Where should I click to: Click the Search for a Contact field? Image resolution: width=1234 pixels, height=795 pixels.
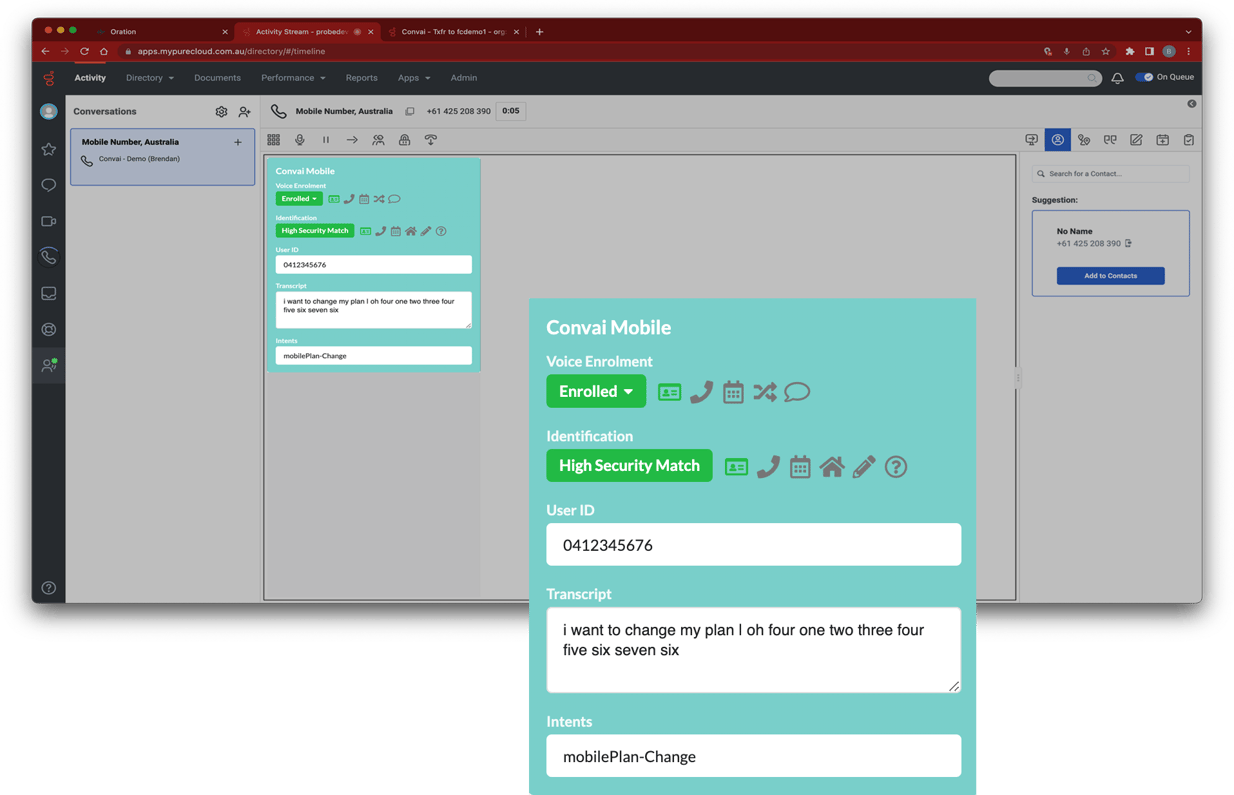point(1110,174)
